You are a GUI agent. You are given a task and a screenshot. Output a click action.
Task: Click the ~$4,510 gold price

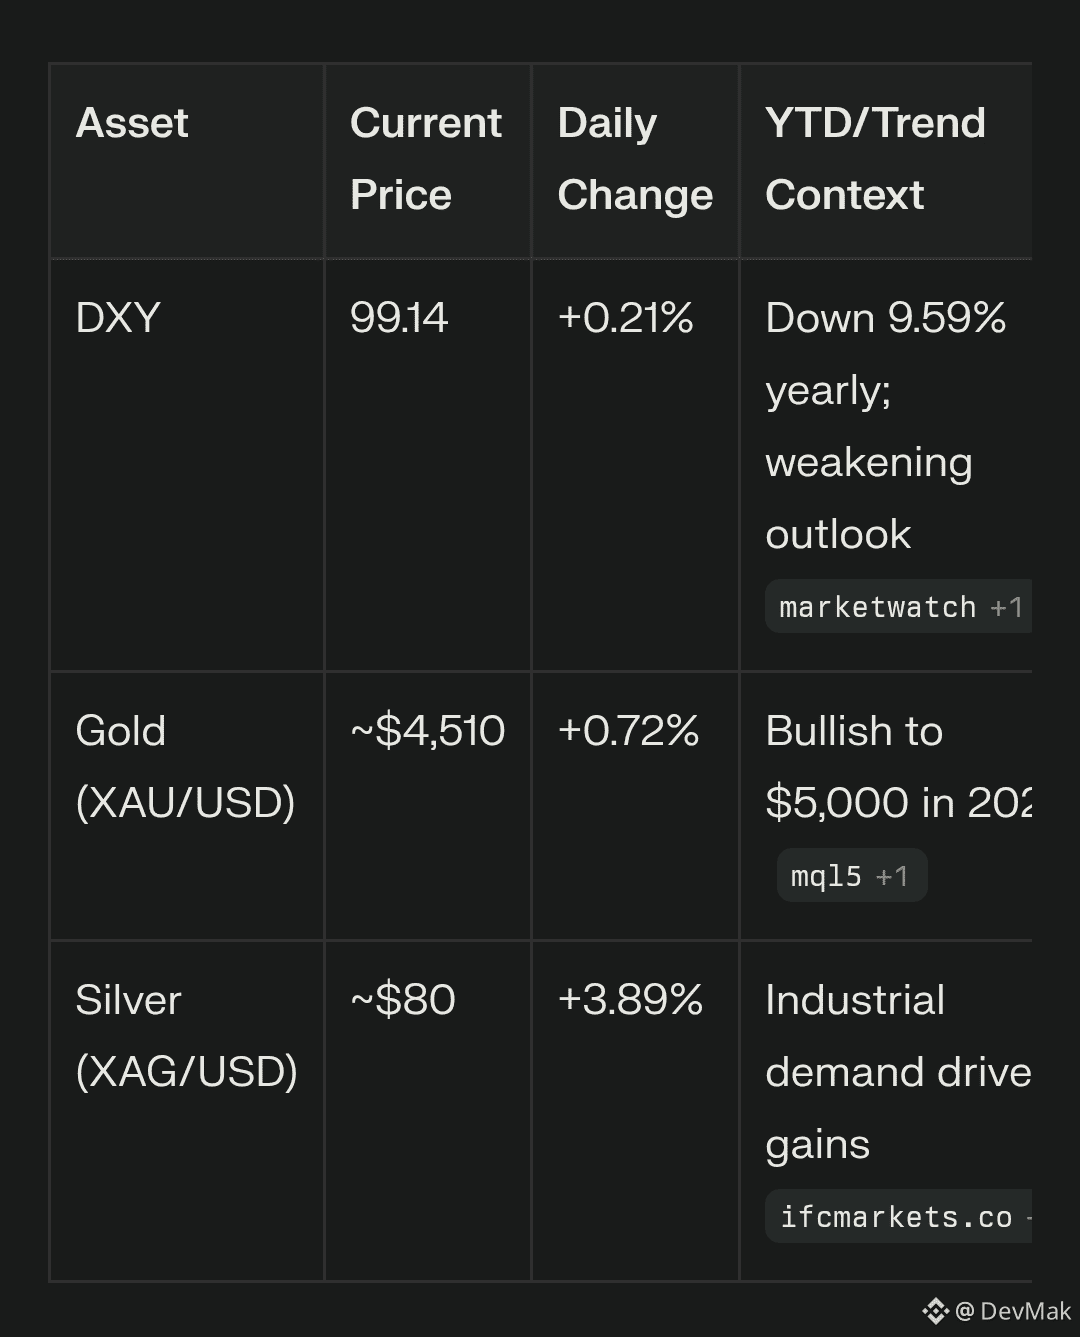tap(427, 731)
